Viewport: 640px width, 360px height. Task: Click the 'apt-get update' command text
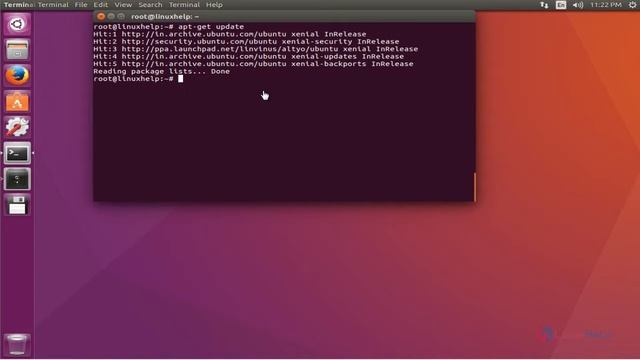point(211,27)
